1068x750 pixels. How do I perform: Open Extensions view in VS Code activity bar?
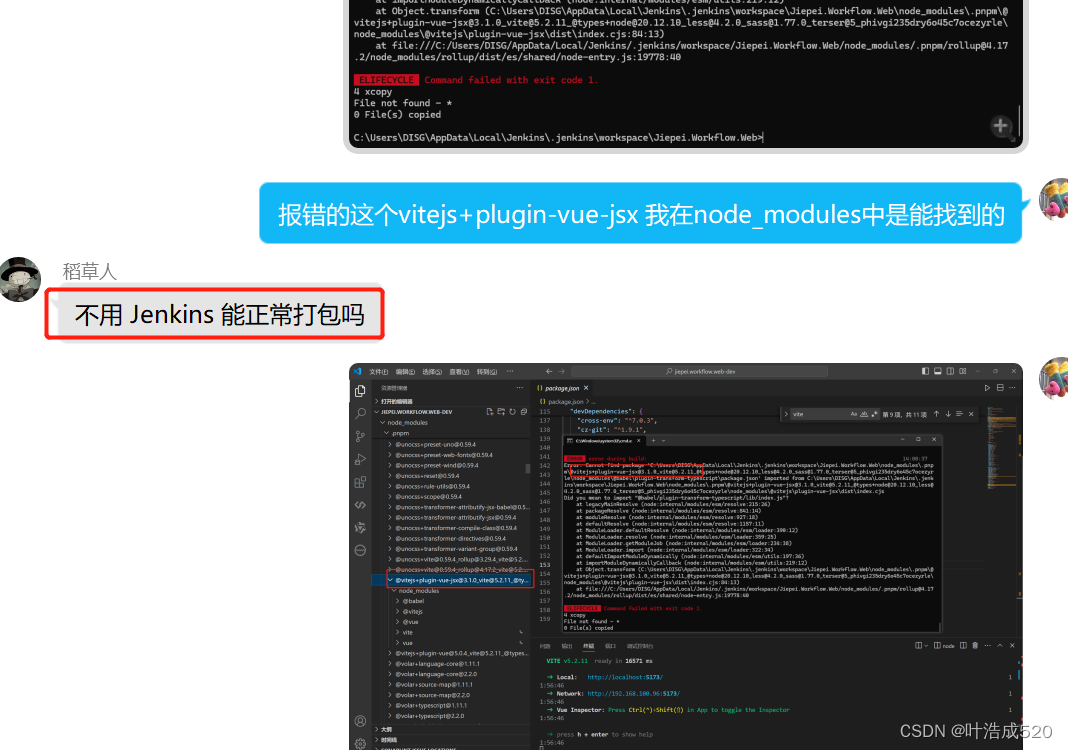360,482
